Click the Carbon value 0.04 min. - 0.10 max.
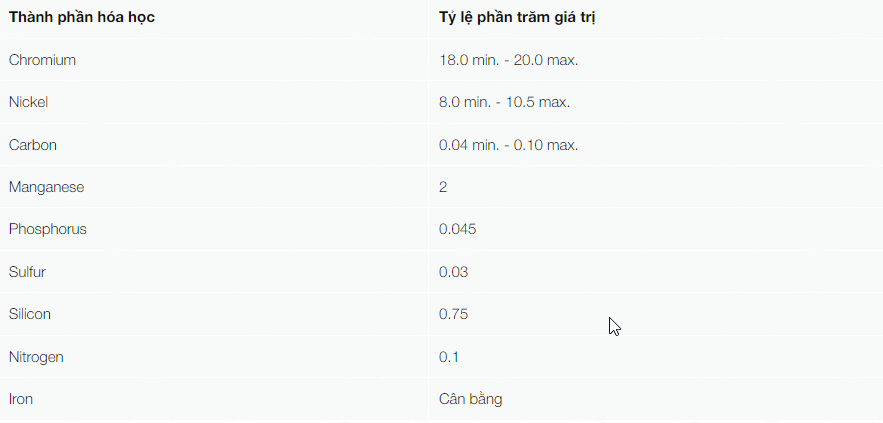The height and width of the screenshot is (423, 883). click(509, 145)
